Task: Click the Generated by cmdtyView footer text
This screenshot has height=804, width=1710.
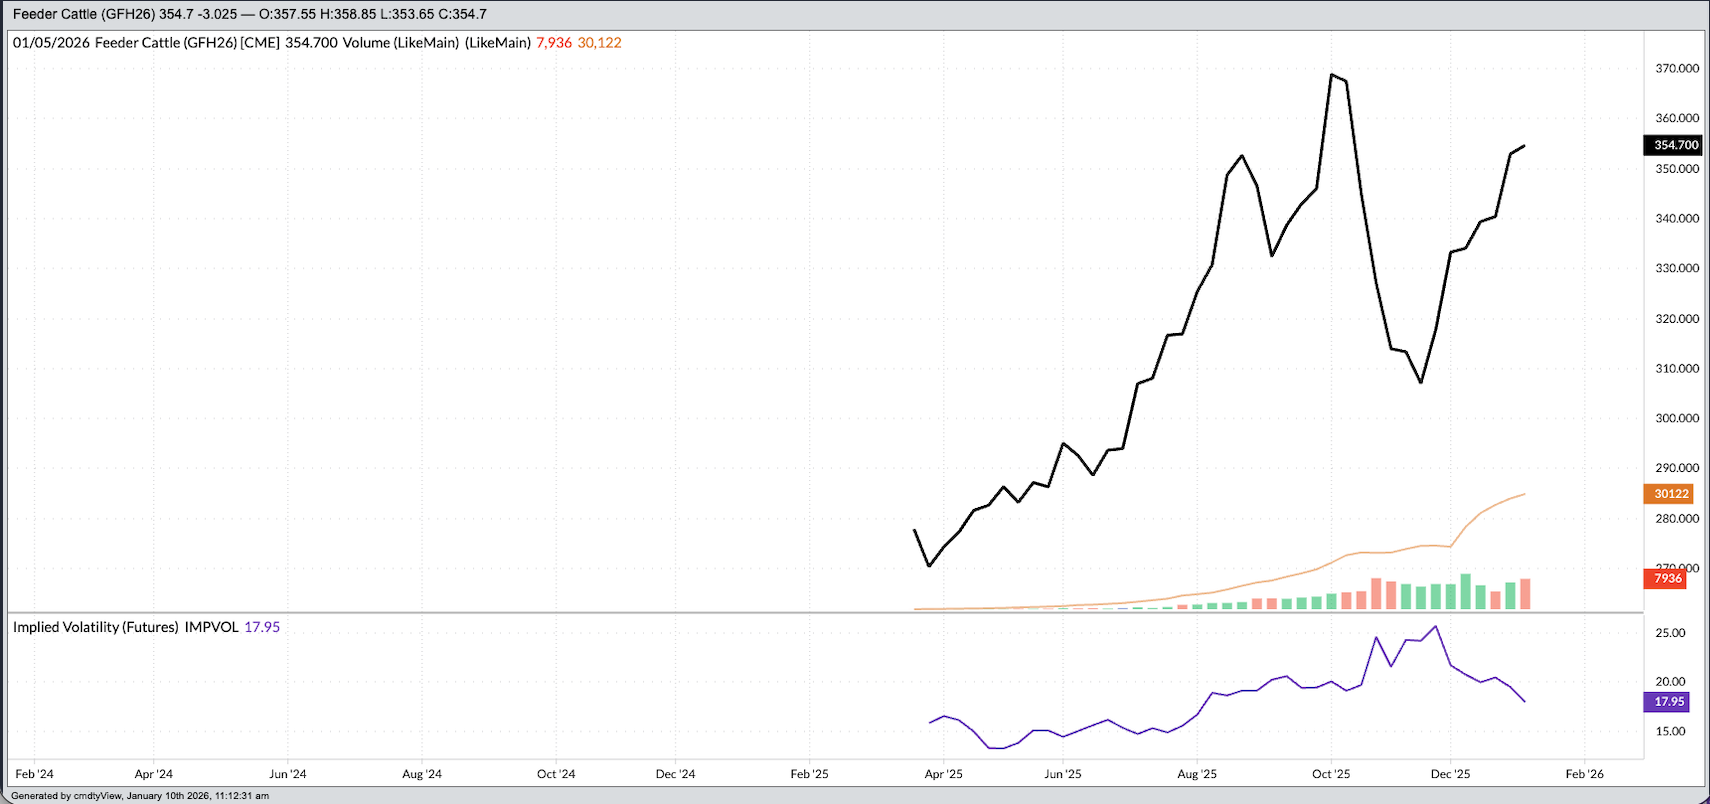Action: tap(140, 796)
